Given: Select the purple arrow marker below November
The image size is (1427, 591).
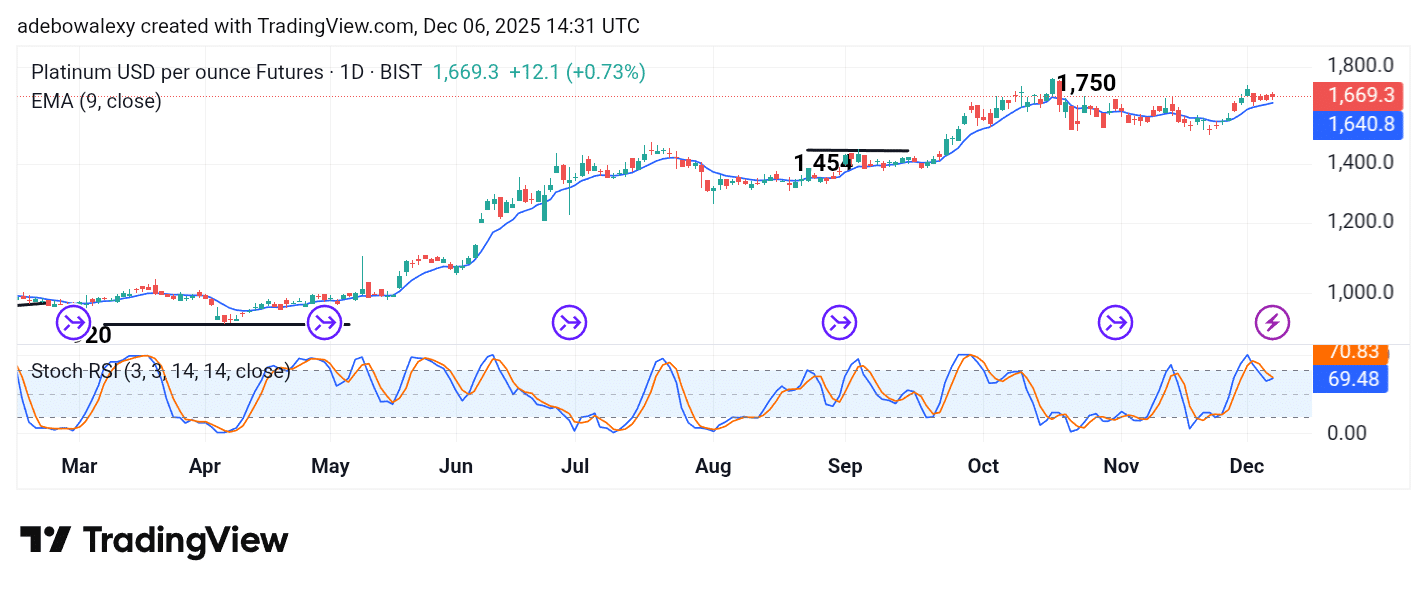Looking at the screenshot, I should [1115, 322].
